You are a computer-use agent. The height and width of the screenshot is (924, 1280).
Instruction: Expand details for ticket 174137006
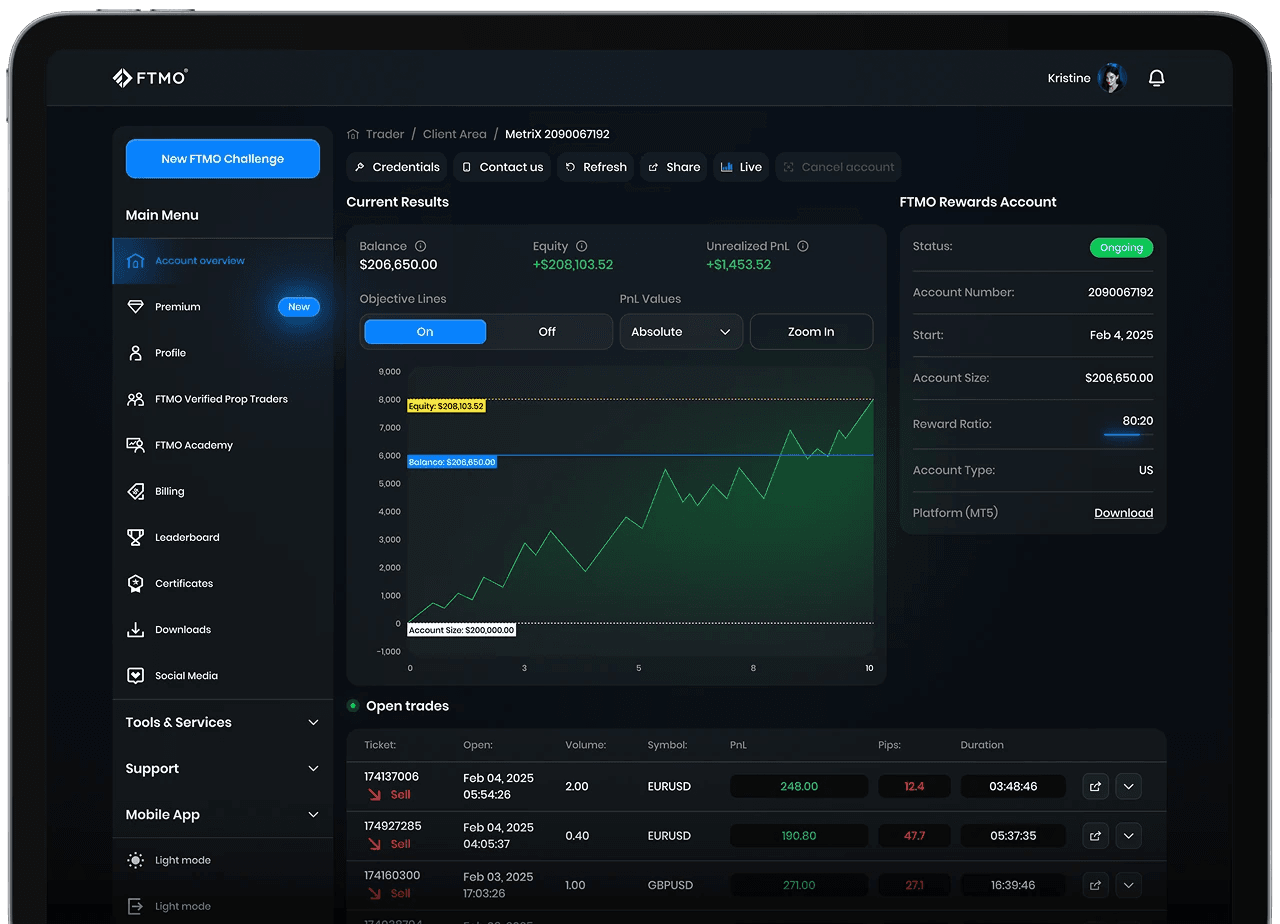(1129, 786)
